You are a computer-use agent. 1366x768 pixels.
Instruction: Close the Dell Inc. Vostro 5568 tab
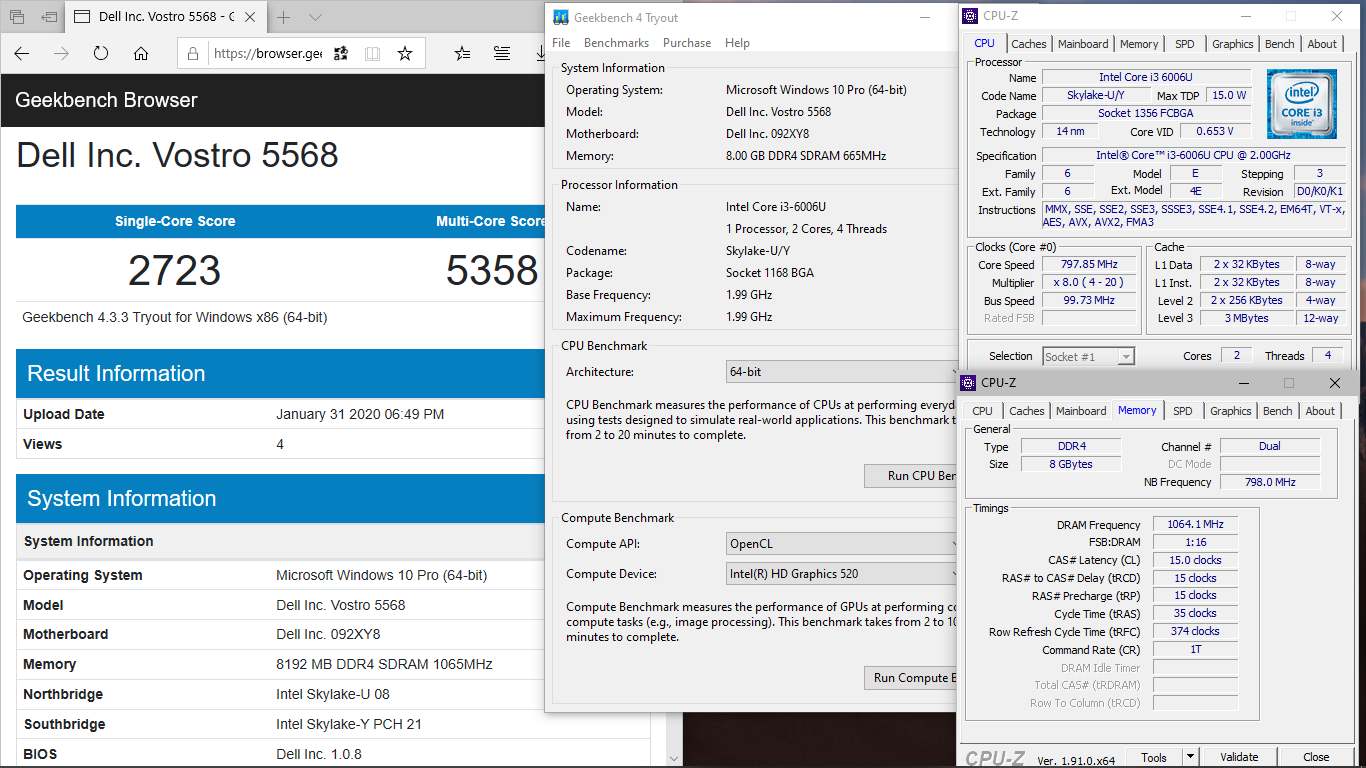point(250,17)
